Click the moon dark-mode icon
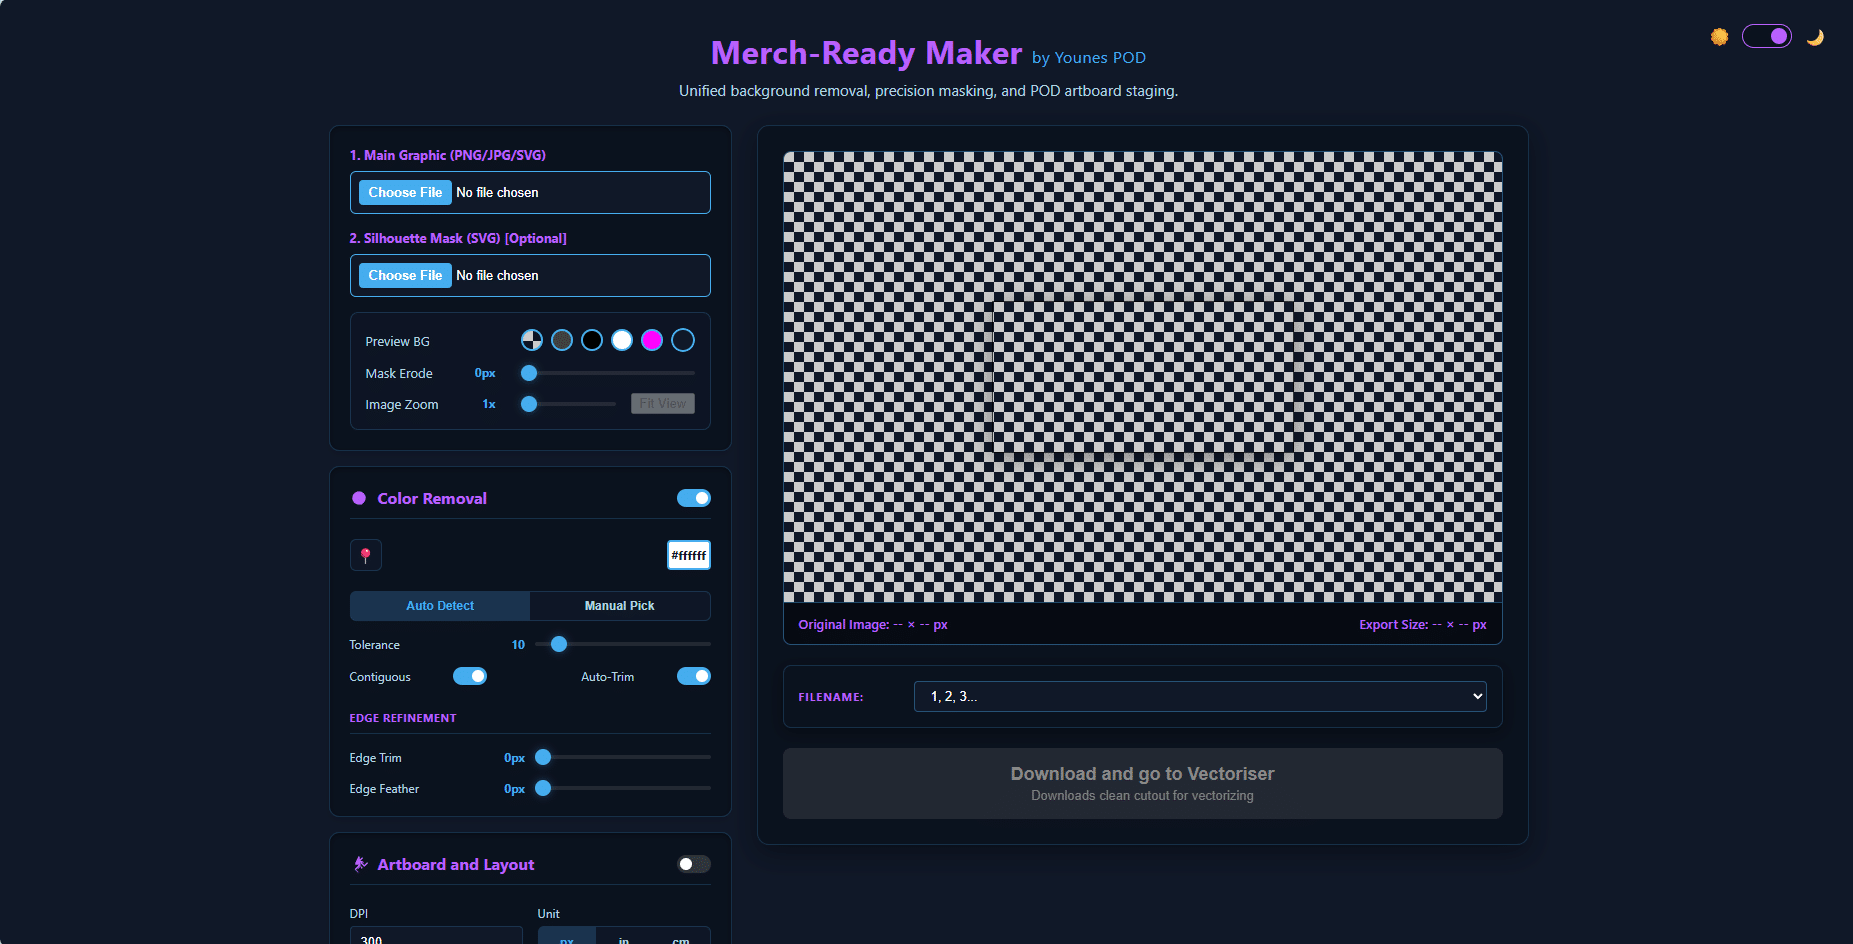Viewport: 1853px width, 944px height. pos(1815,37)
